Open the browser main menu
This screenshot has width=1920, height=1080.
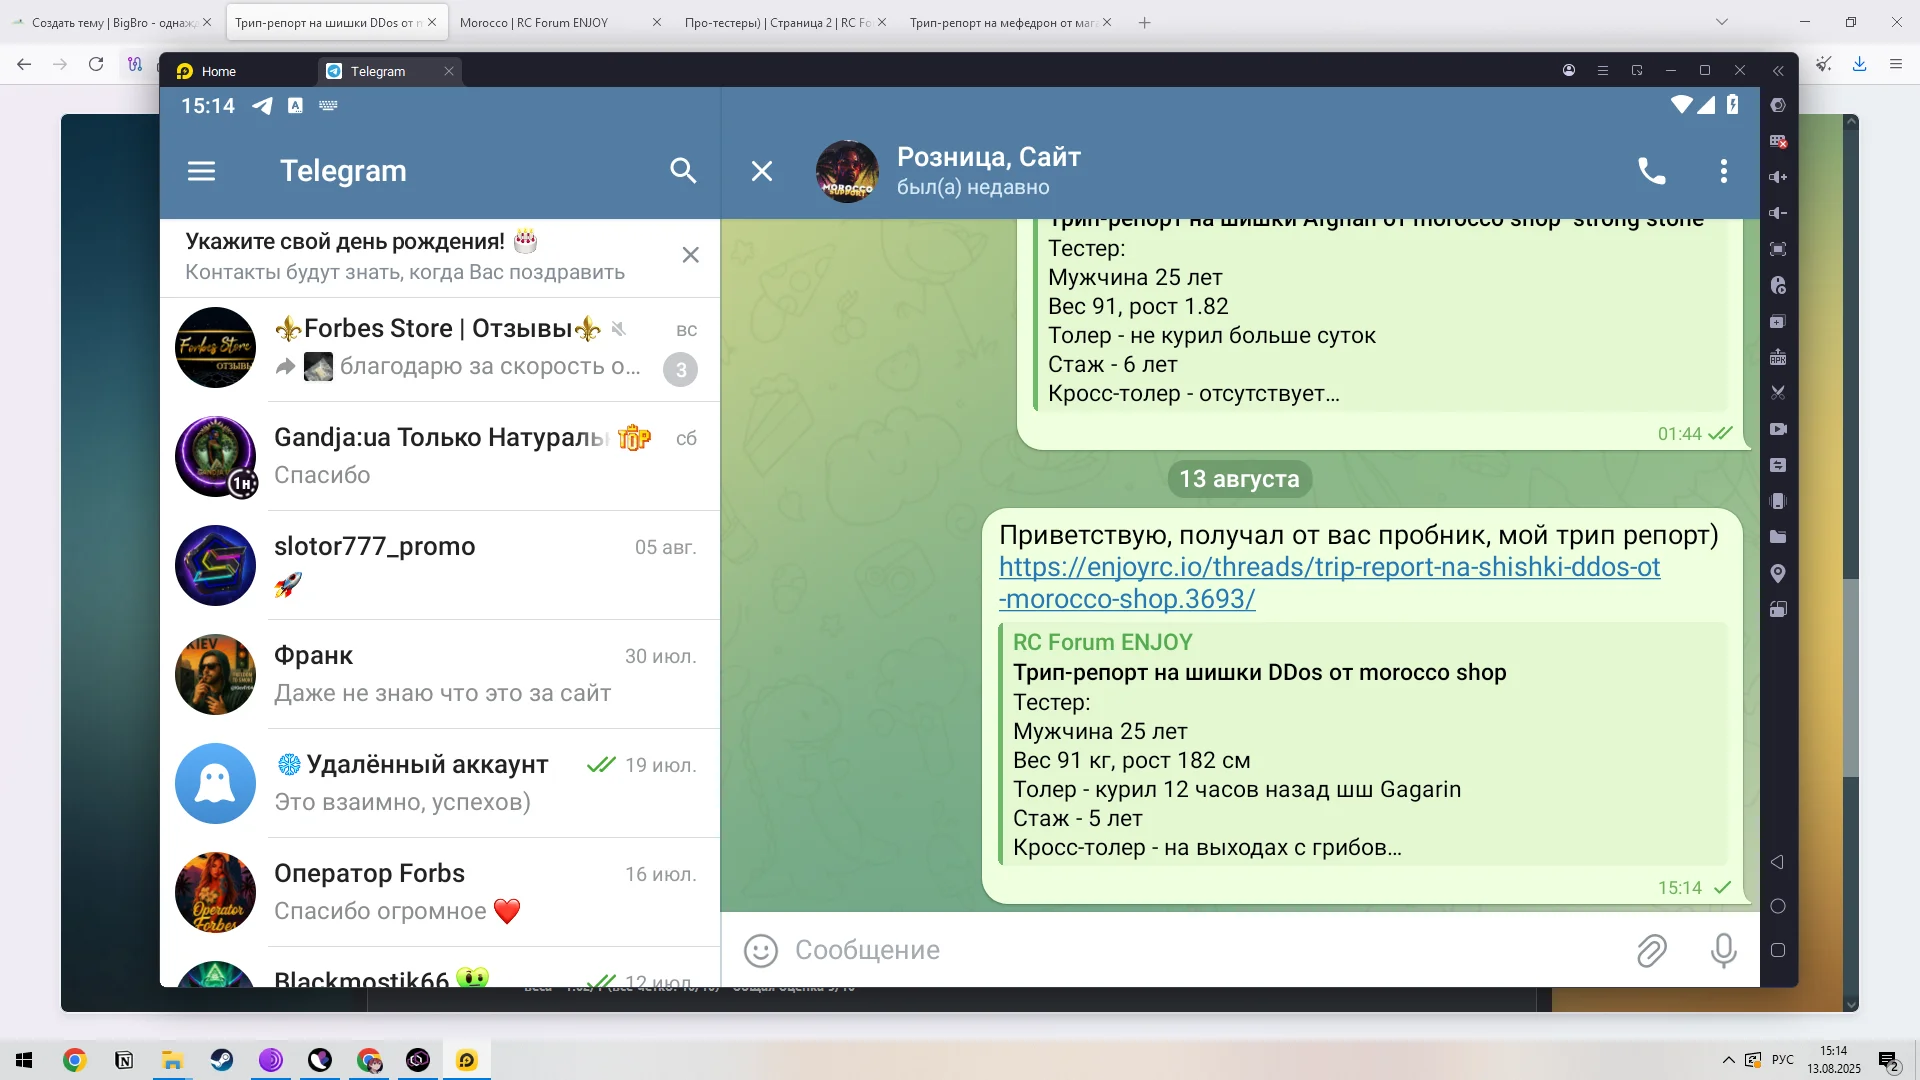1895,64
